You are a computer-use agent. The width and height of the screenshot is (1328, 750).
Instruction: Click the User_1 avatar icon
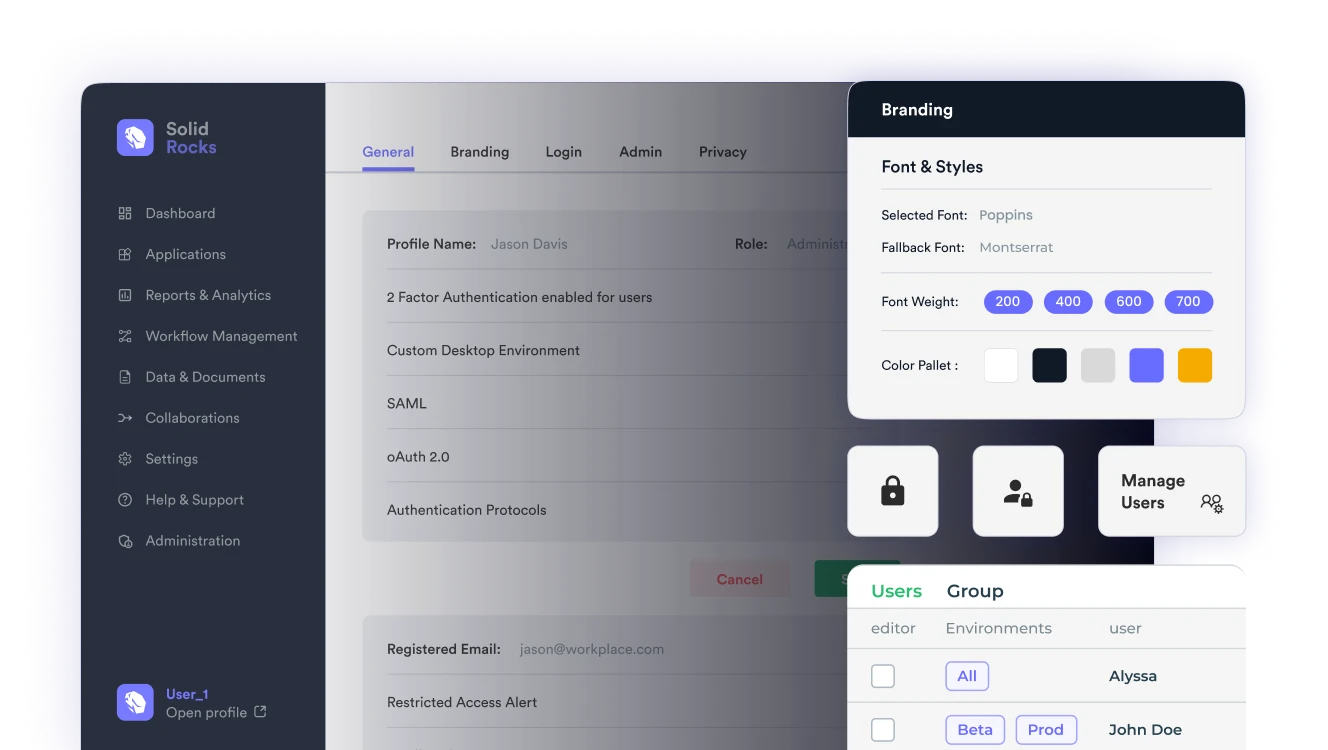[x=135, y=703]
